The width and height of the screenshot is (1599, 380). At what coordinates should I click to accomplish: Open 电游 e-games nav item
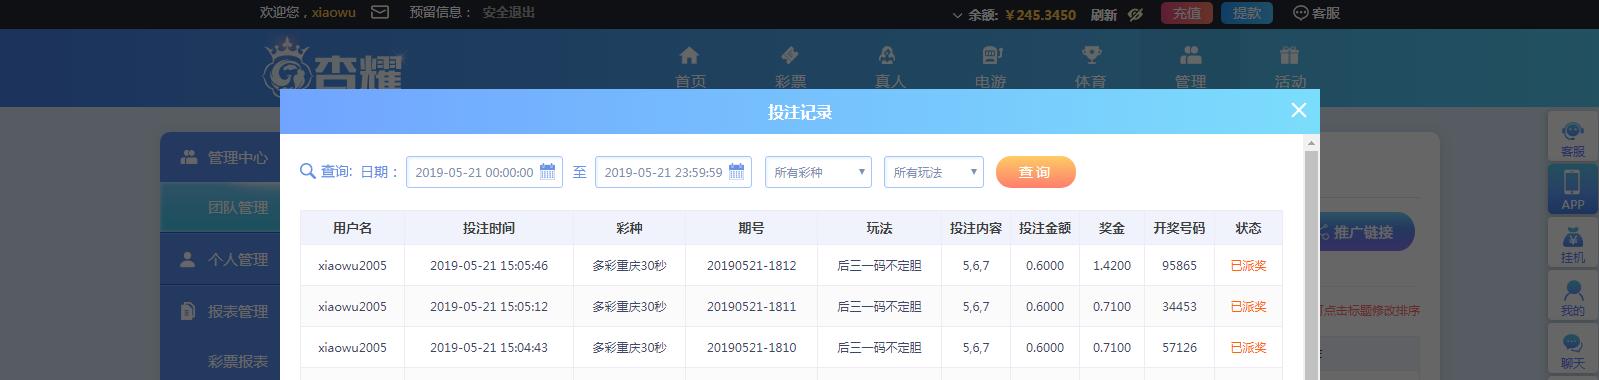click(990, 67)
